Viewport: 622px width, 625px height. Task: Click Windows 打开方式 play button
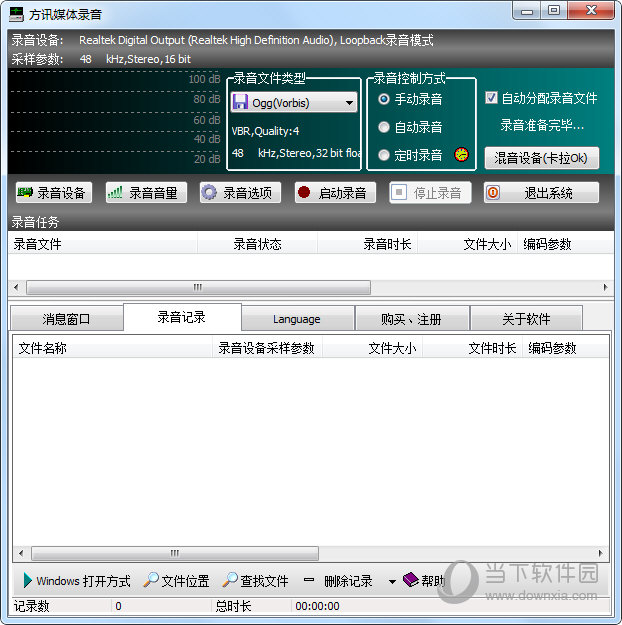(77, 581)
